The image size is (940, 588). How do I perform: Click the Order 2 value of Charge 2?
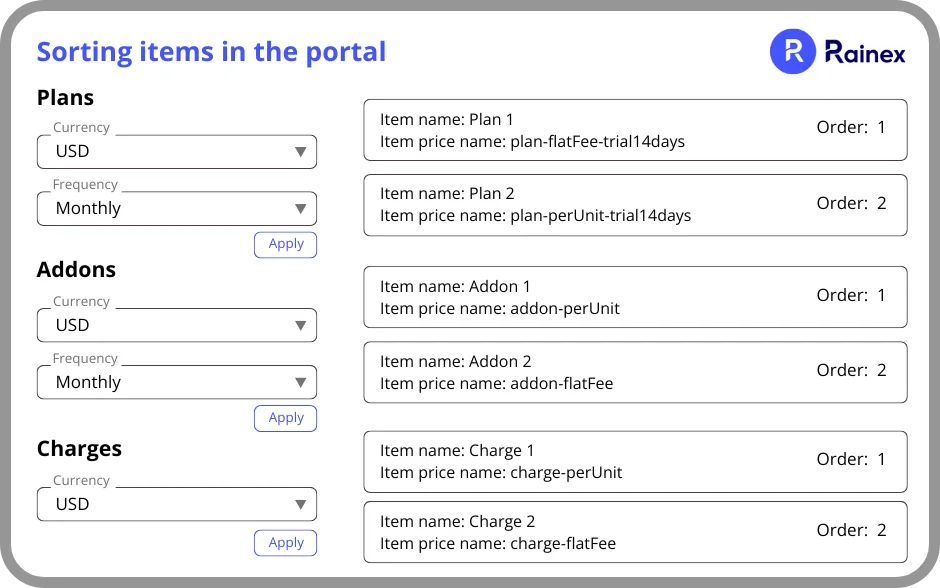(x=881, y=530)
